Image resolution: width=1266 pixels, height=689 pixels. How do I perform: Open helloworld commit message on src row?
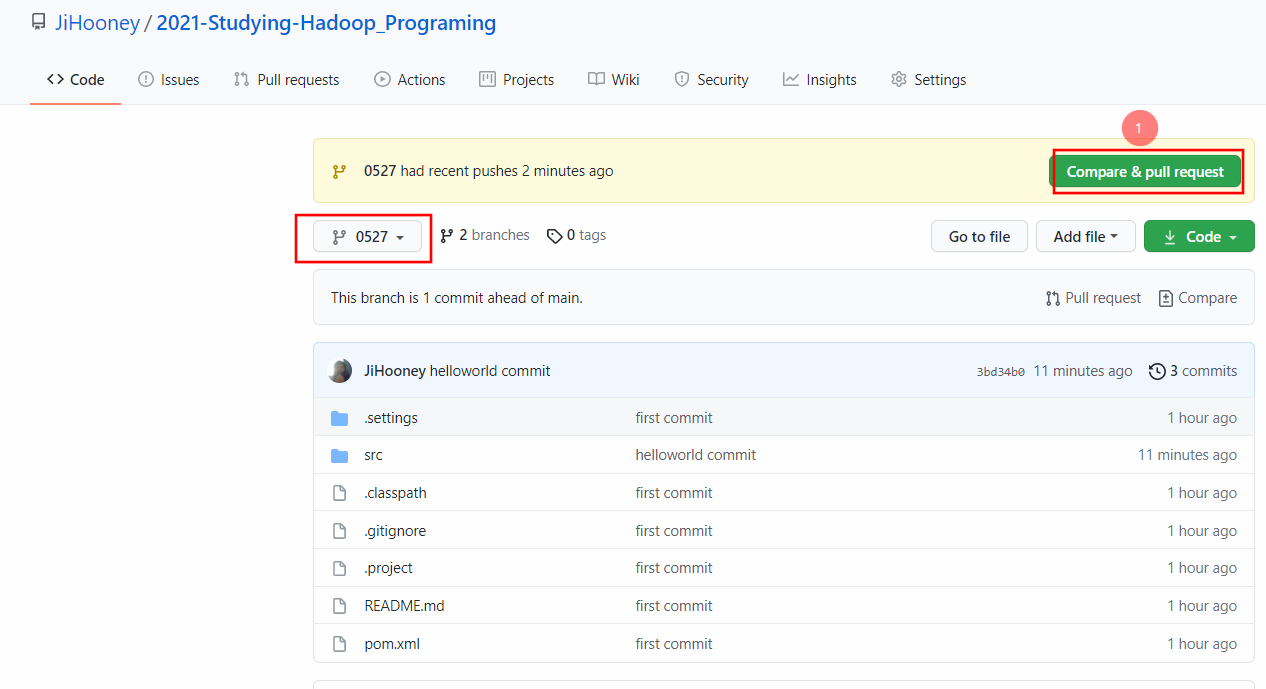click(696, 455)
